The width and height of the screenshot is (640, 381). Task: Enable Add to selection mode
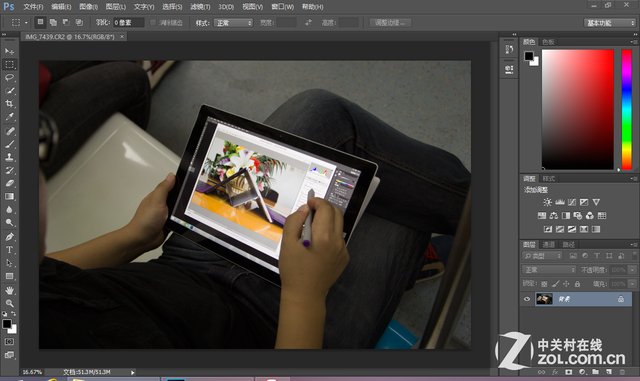click(x=53, y=22)
